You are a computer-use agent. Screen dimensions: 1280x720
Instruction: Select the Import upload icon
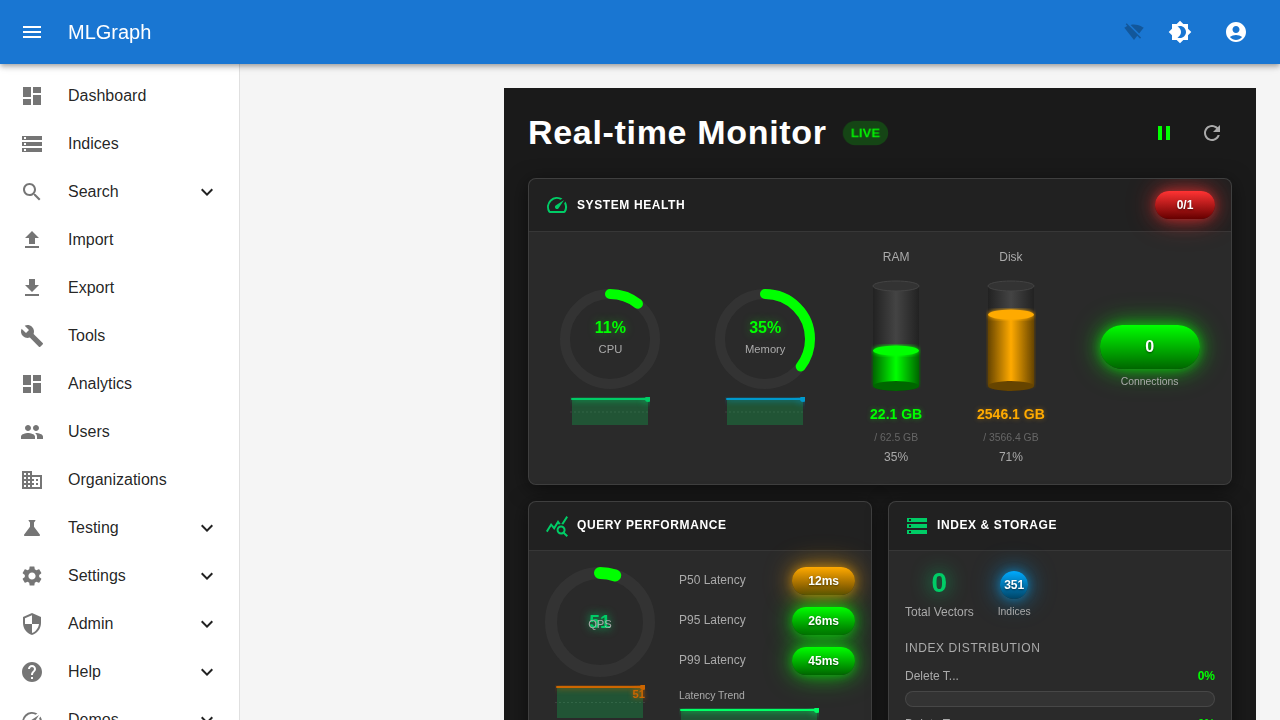pyautogui.click(x=32, y=239)
